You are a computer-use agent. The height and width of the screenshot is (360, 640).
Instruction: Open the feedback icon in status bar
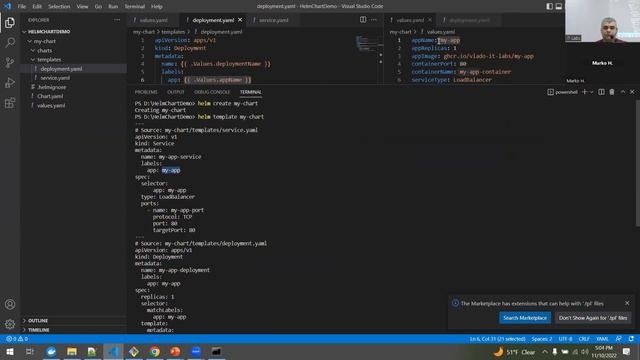[619, 339]
